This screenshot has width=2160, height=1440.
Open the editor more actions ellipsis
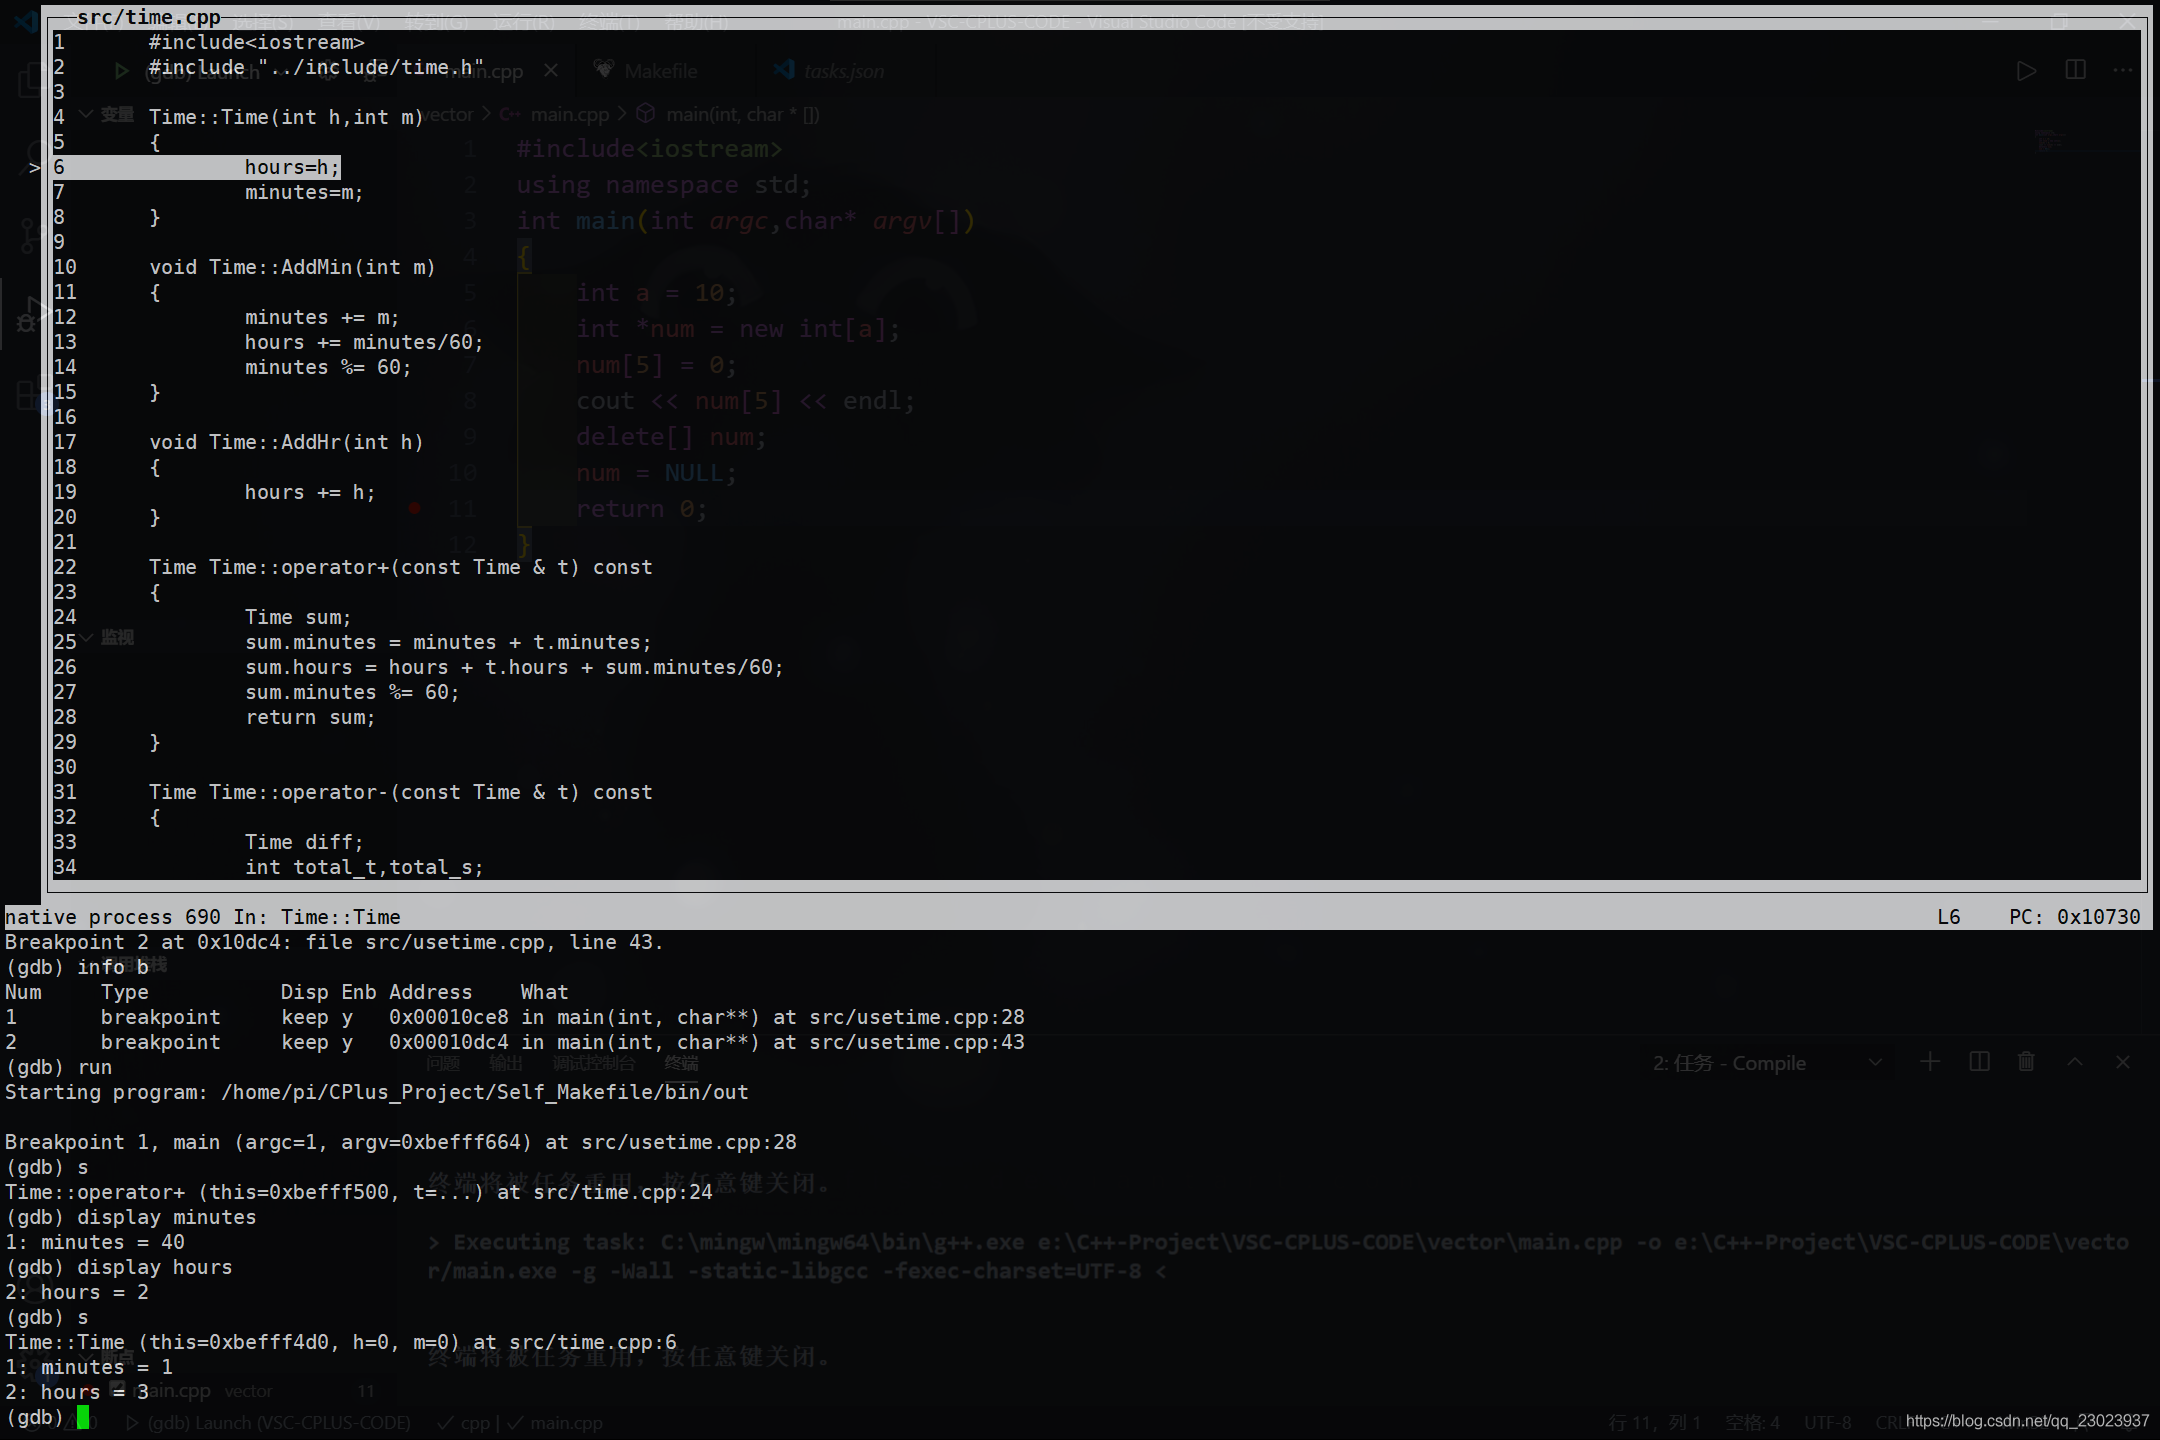[2123, 70]
